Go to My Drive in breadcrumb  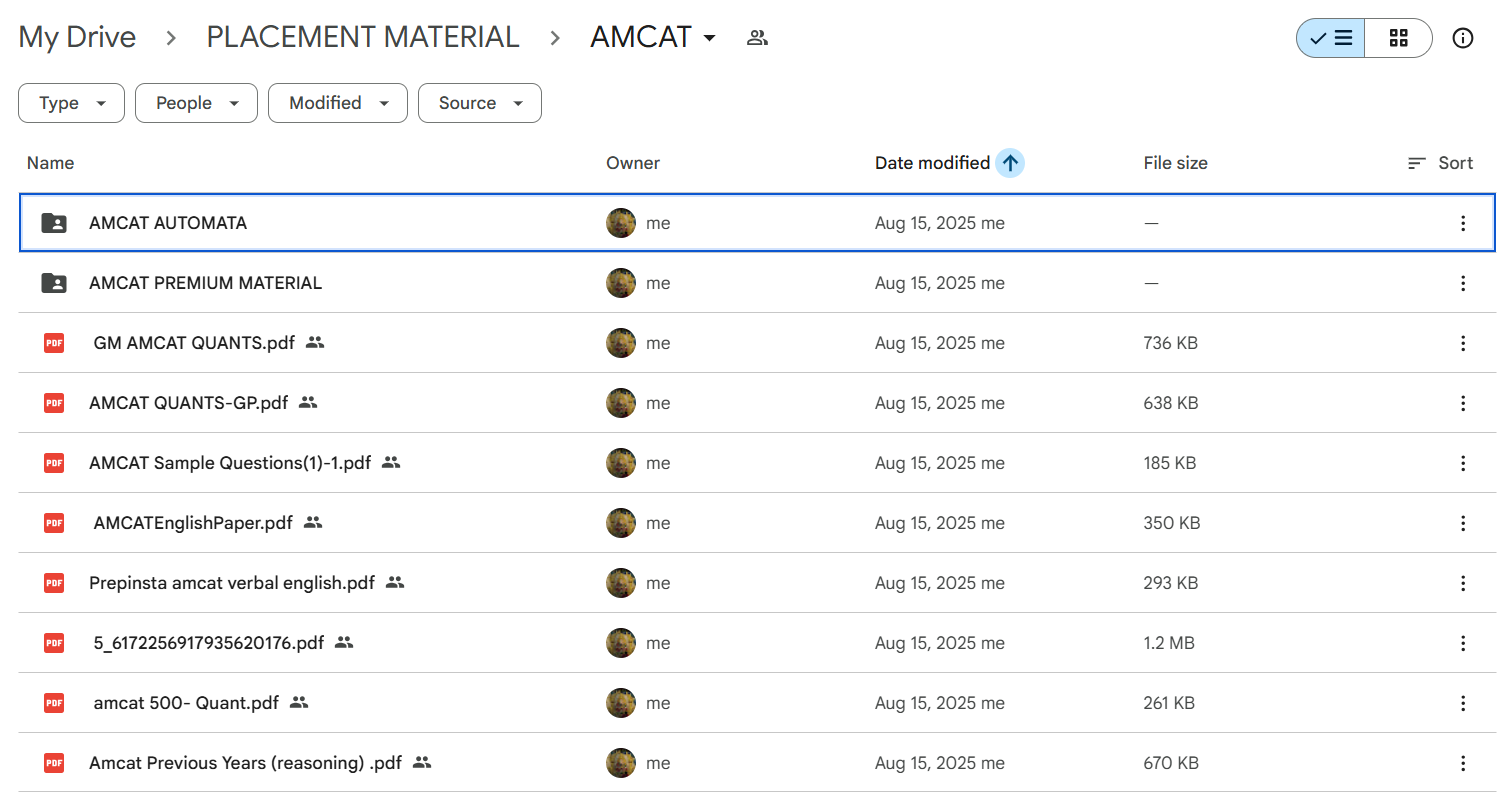(x=77, y=38)
